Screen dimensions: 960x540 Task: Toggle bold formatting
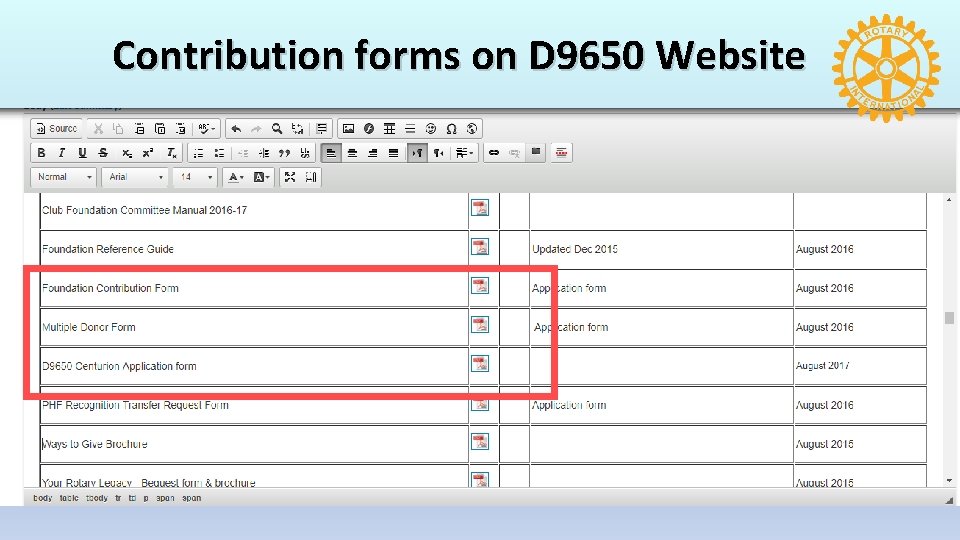pyautogui.click(x=41, y=152)
